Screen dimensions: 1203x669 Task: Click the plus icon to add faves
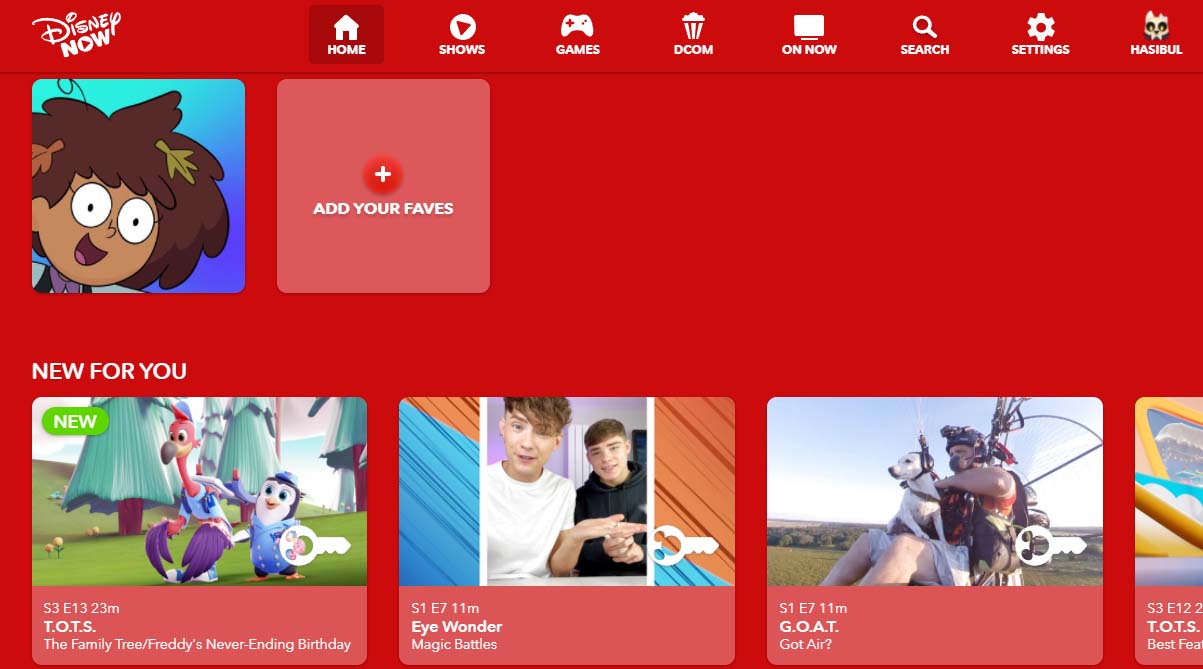(x=382, y=175)
